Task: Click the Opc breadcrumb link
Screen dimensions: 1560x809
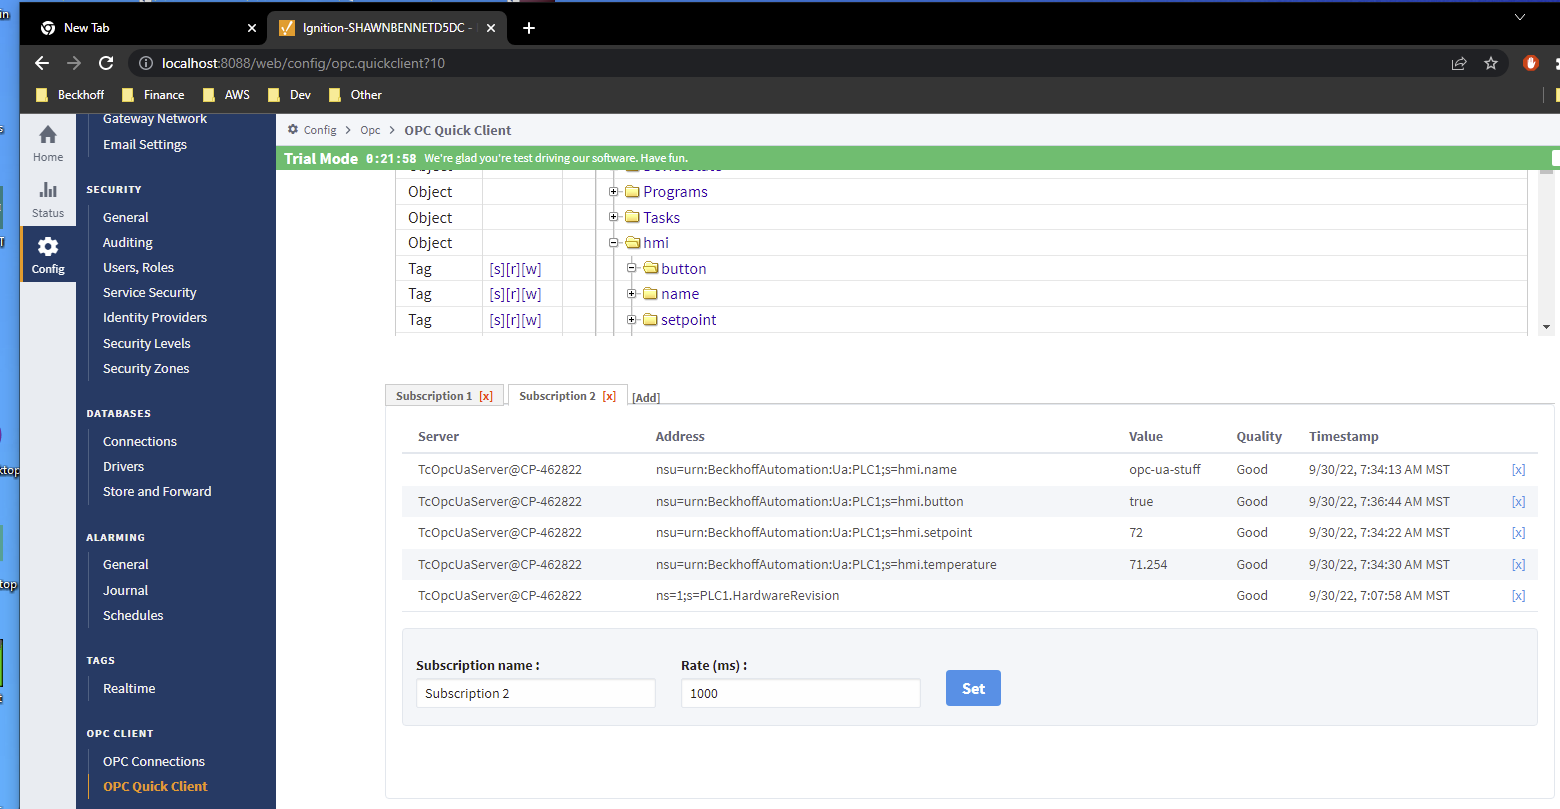Action: click(x=370, y=130)
